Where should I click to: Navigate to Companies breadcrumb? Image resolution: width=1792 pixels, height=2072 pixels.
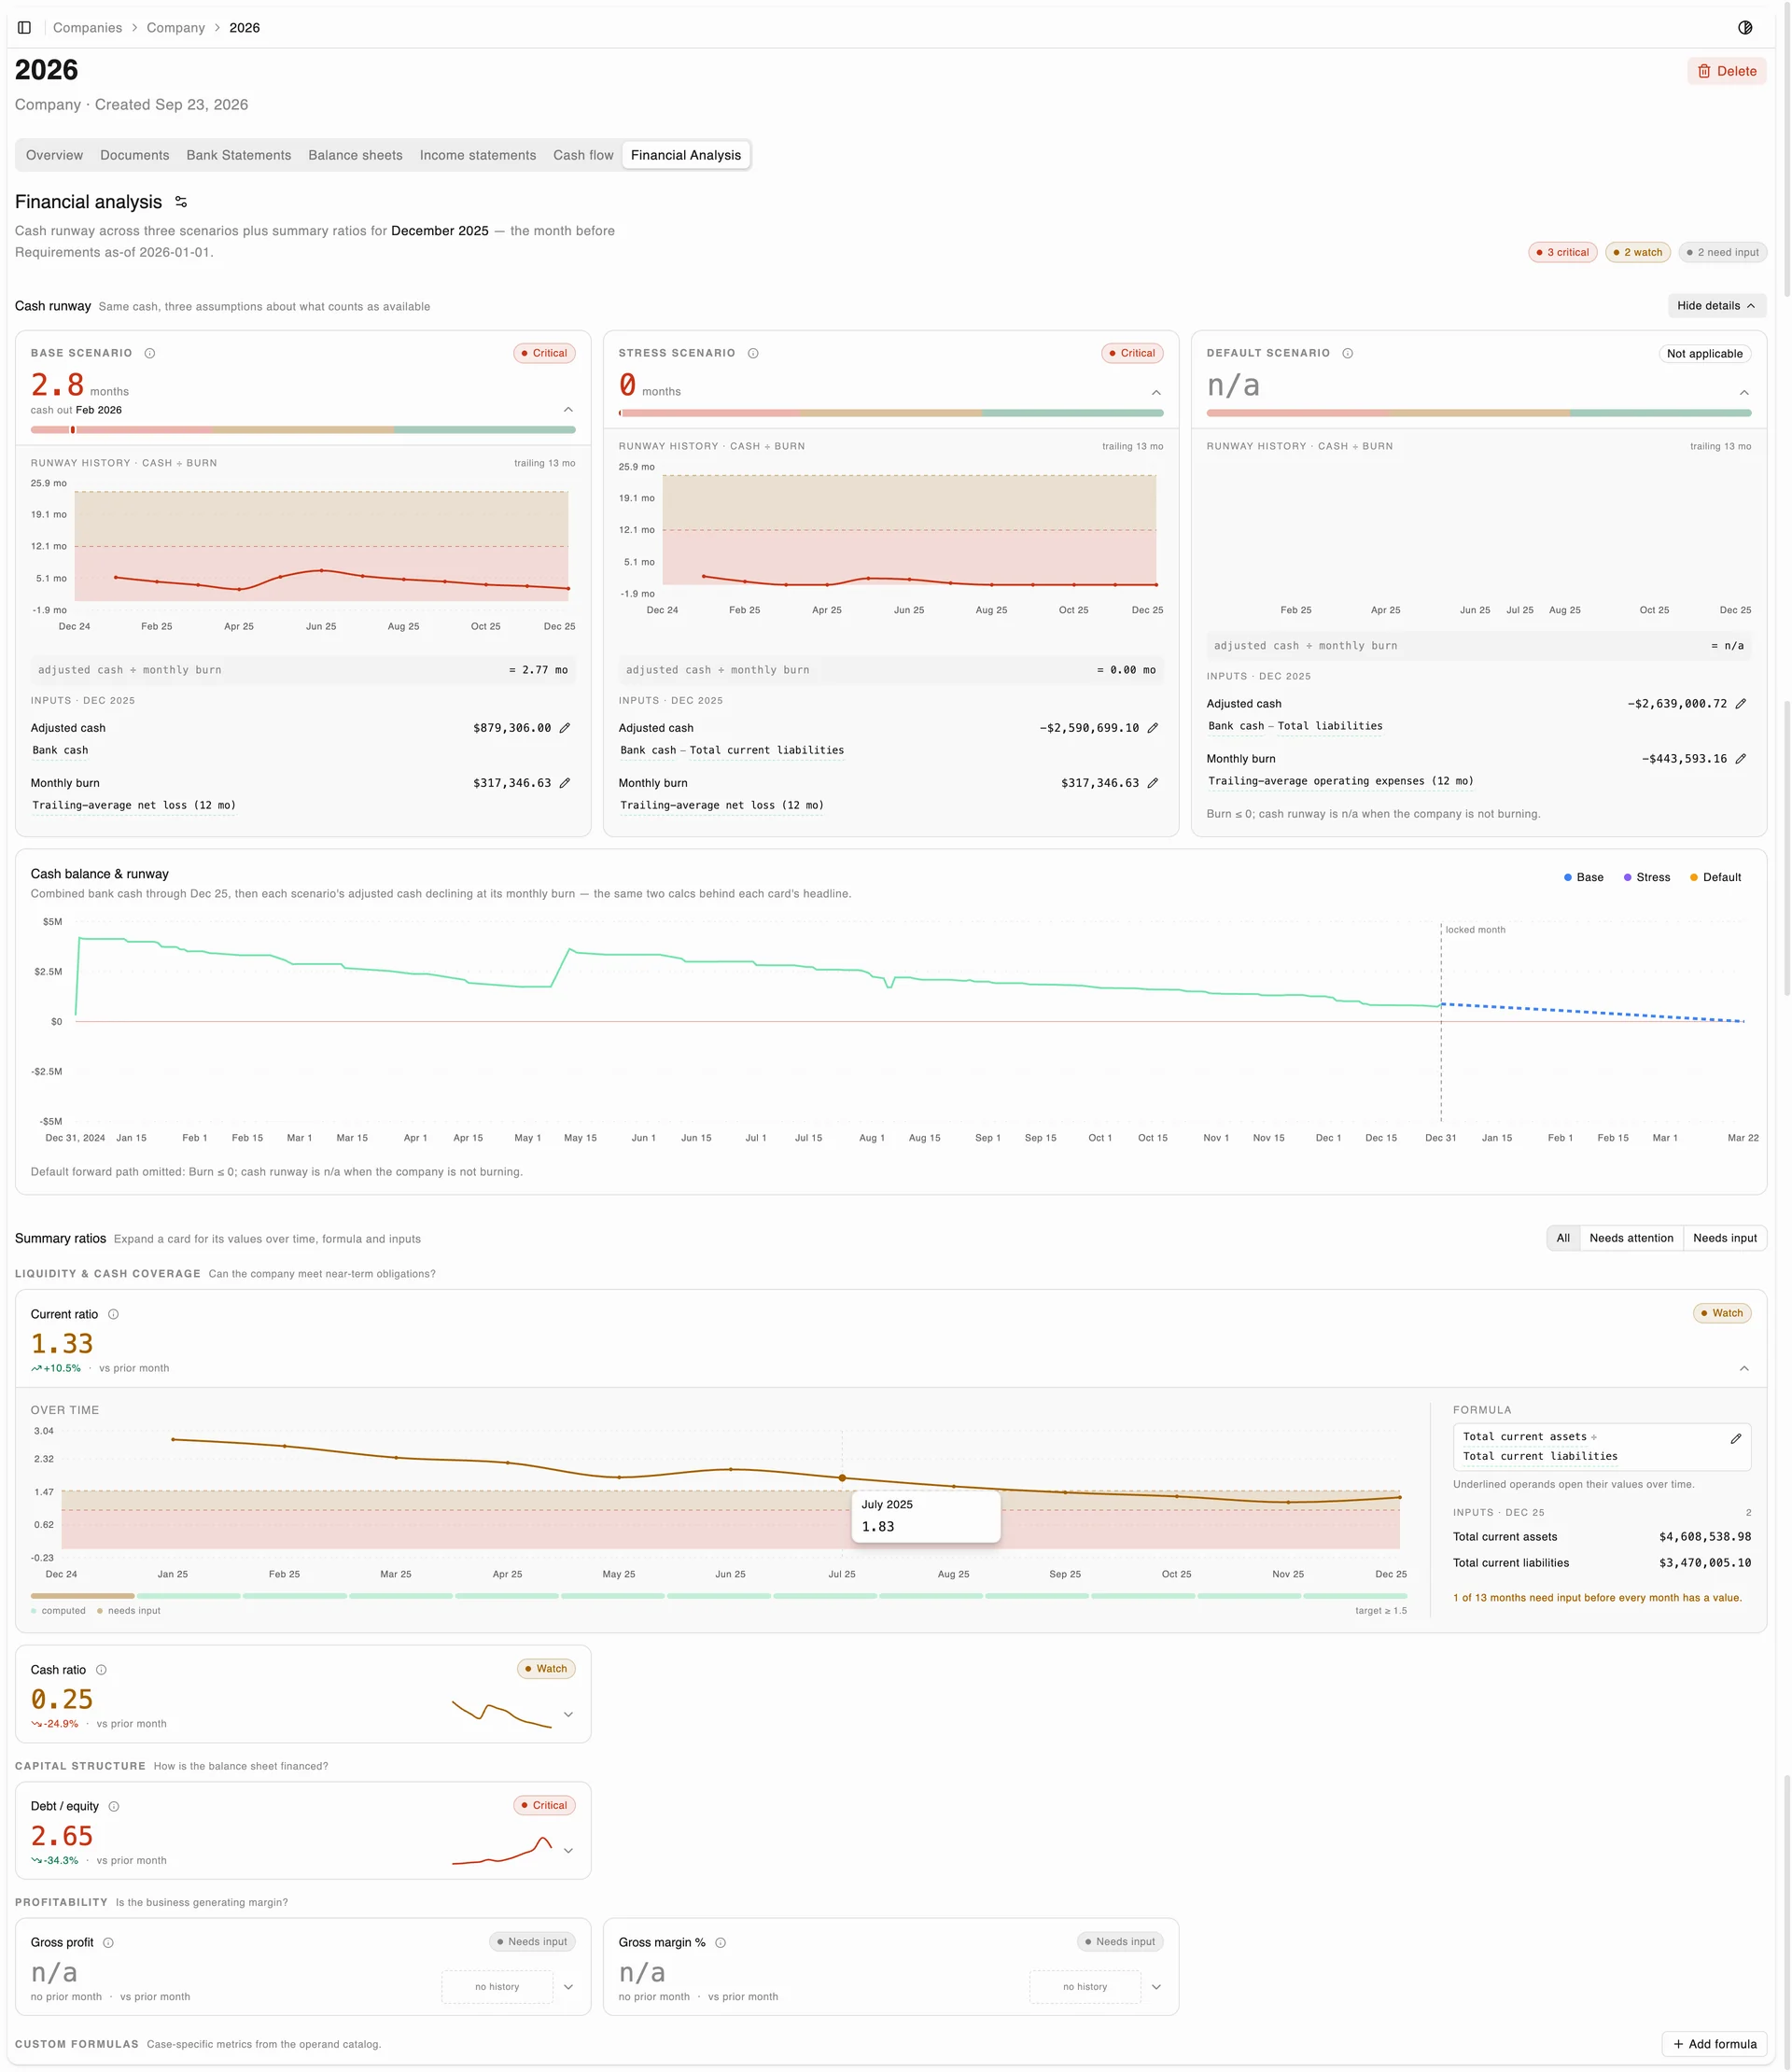pos(87,28)
